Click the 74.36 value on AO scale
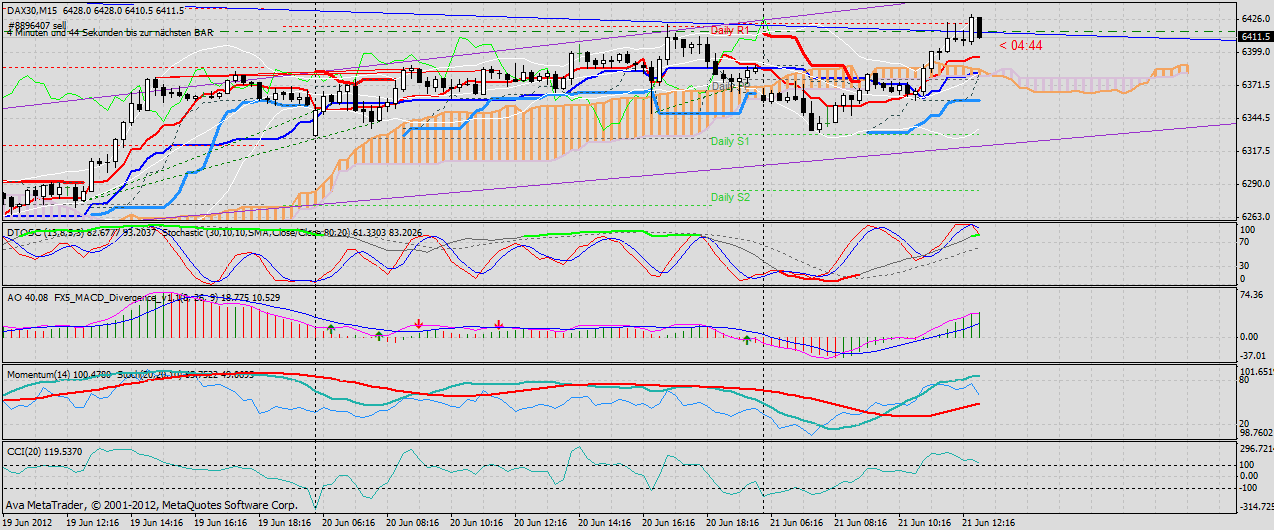This screenshot has height=530, width=1274. click(1253, 296)
